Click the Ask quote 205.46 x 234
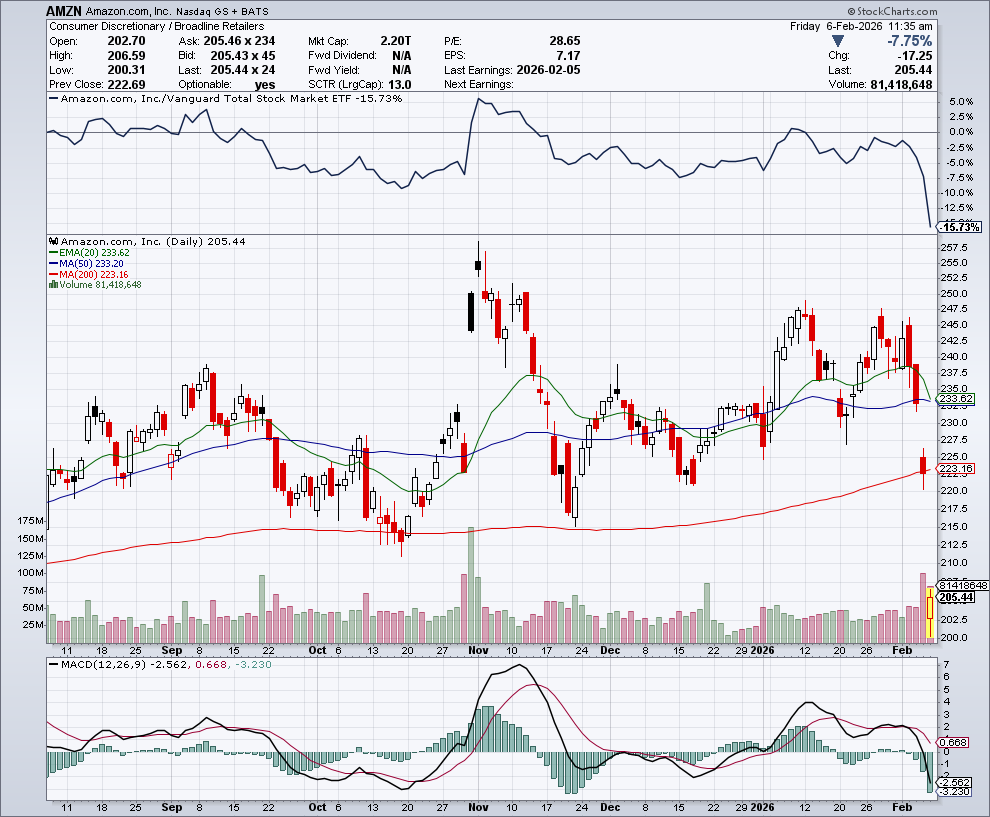The image size is (990, 817). (x=239, y=41)
